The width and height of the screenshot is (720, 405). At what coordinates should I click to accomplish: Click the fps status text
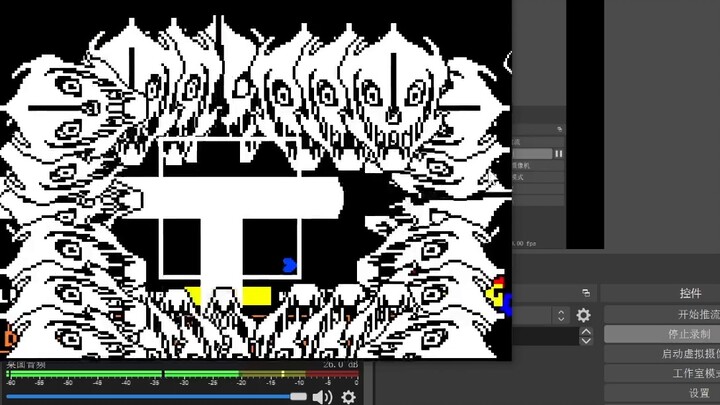coord(524,243)
